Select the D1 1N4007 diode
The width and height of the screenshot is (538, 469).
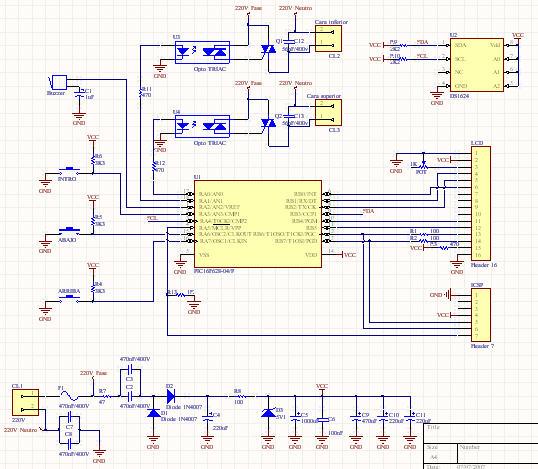(153, 413)
